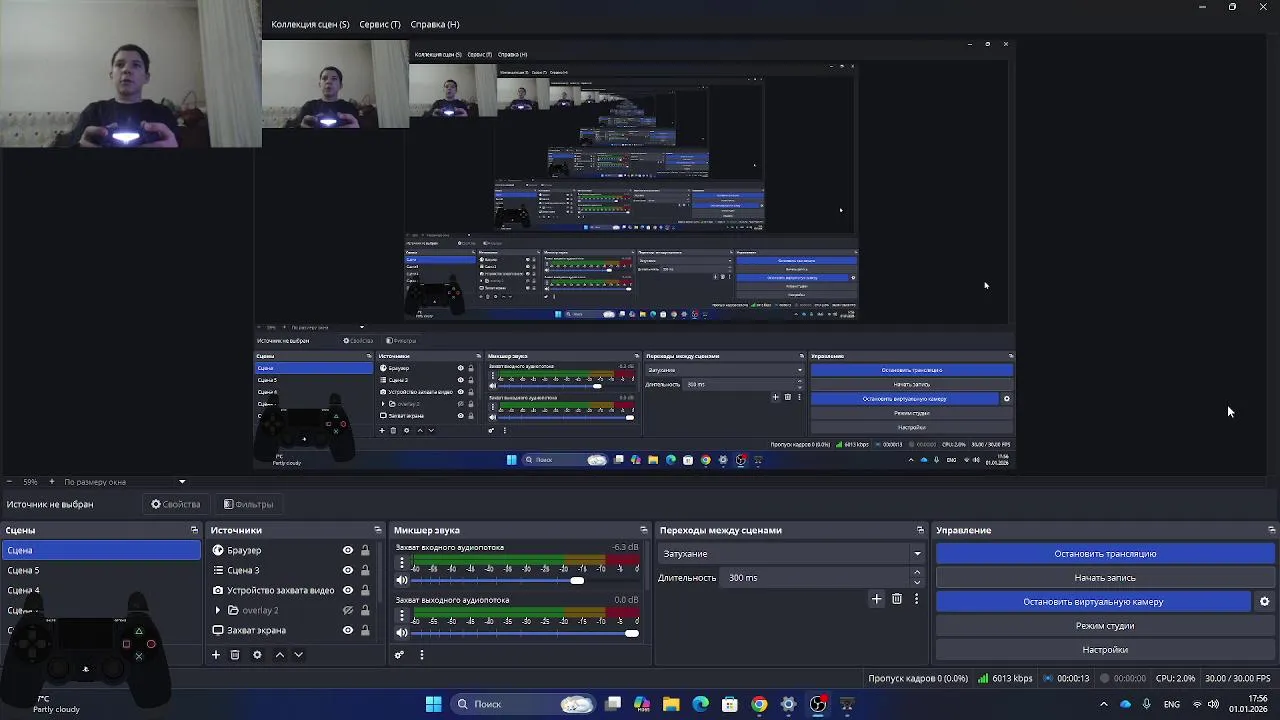This screenshot has width=1280, height=720.
Task: Show the overlay 2 group
Action: (348, 610)
